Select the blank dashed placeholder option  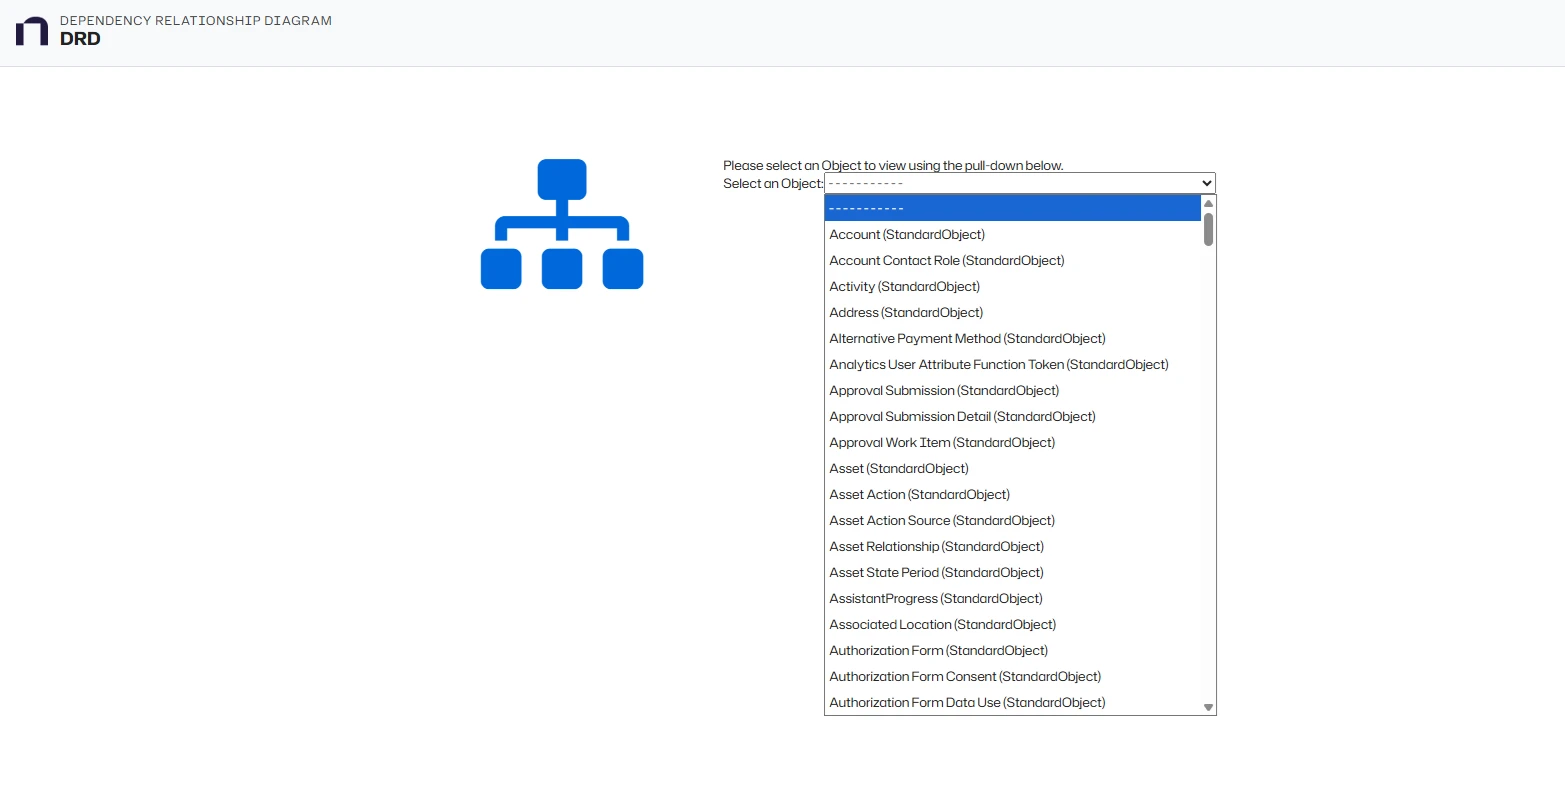1012,208
